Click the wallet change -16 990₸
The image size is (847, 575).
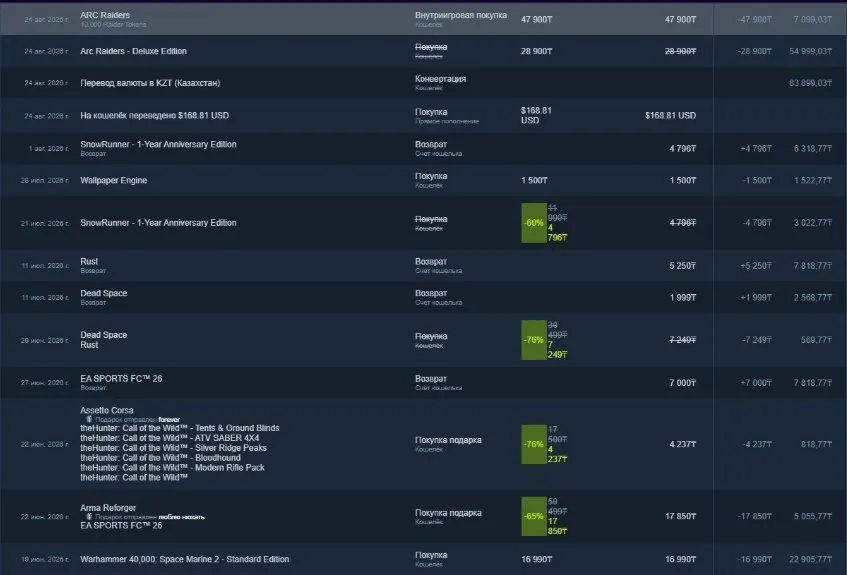coord(754,559)
